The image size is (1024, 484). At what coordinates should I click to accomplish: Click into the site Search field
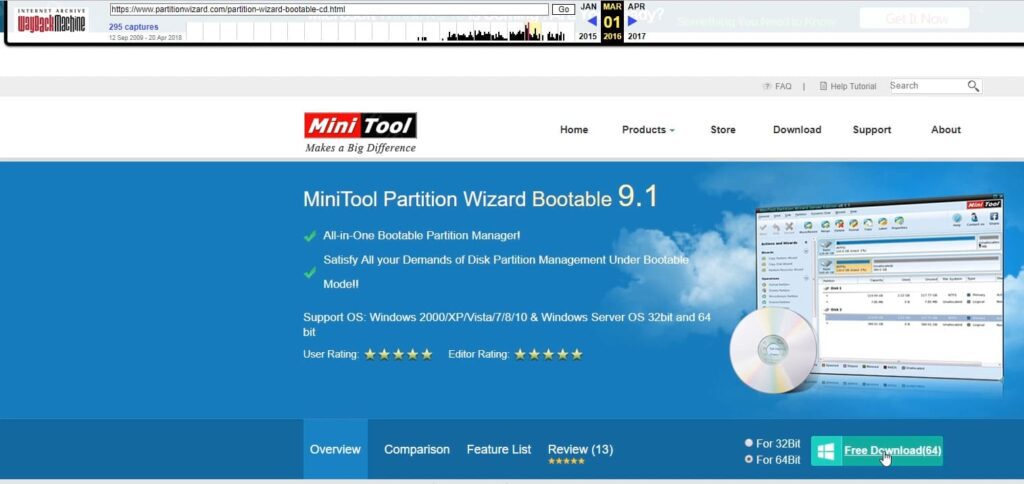(927, 86)
